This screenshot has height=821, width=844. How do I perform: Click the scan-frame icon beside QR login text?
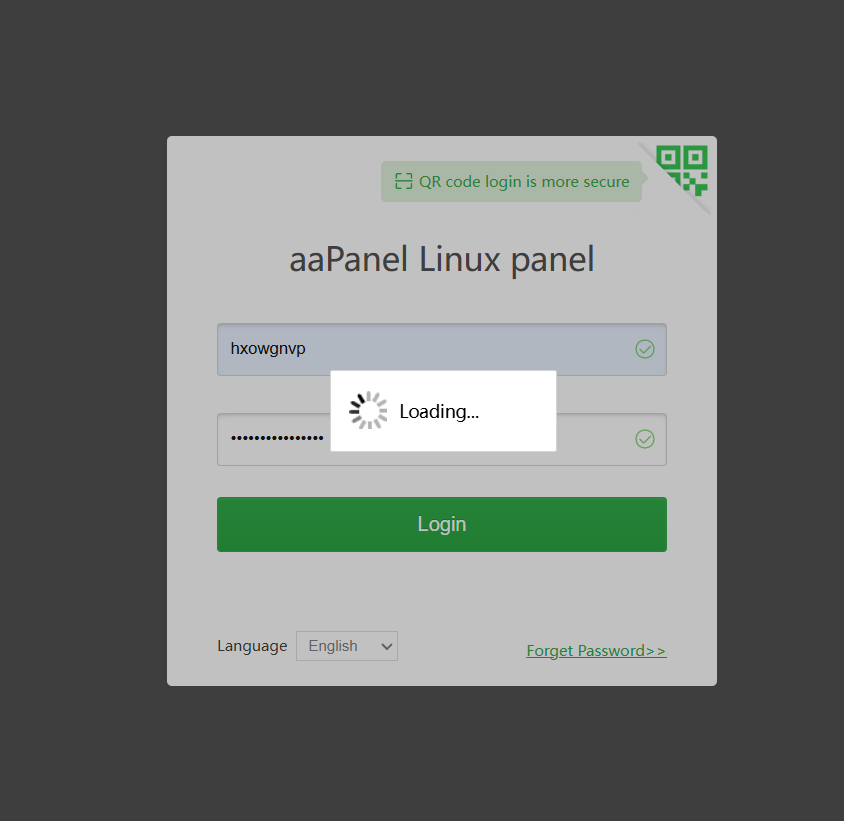[403, 181]
